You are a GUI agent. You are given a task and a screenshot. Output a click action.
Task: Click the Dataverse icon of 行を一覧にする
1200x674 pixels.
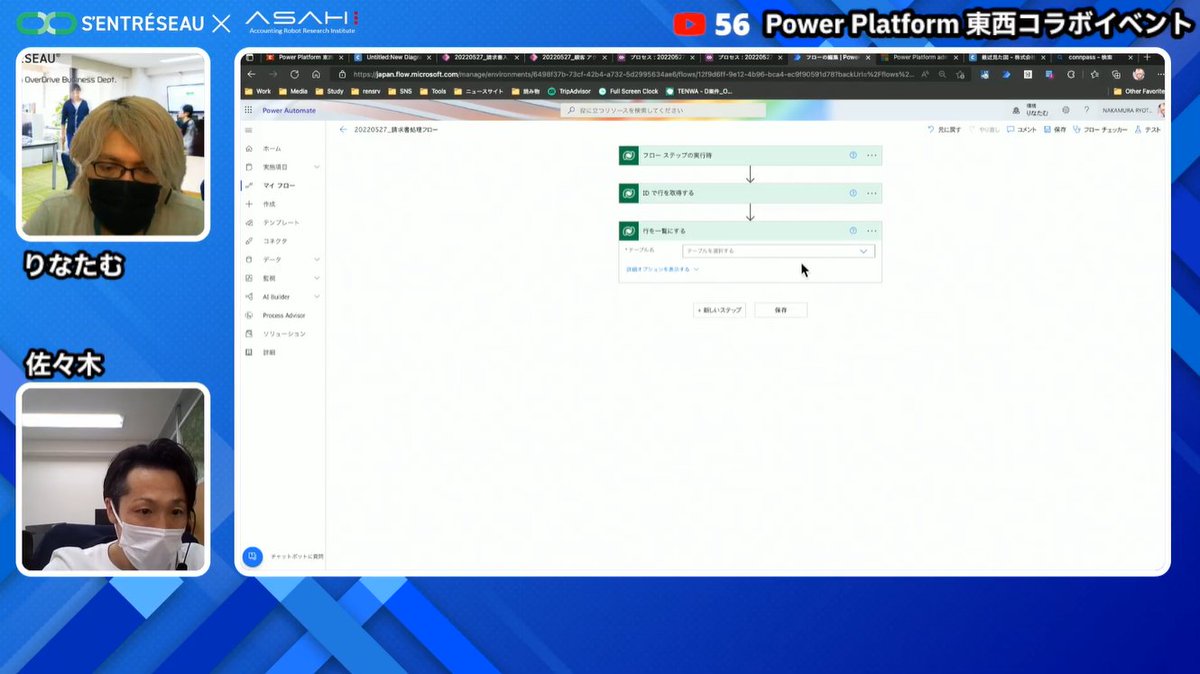coord(628,230)
